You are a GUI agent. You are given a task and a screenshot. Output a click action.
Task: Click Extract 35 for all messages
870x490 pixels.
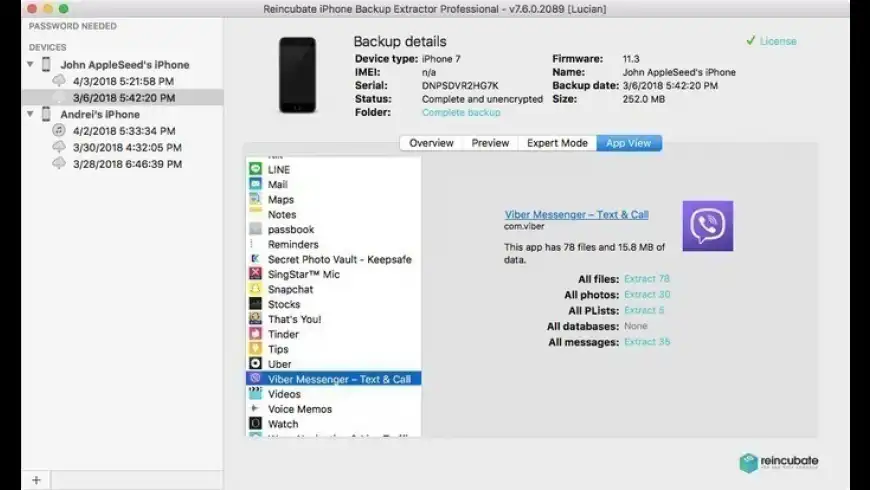pyautogui.click(x=647, y=342)
